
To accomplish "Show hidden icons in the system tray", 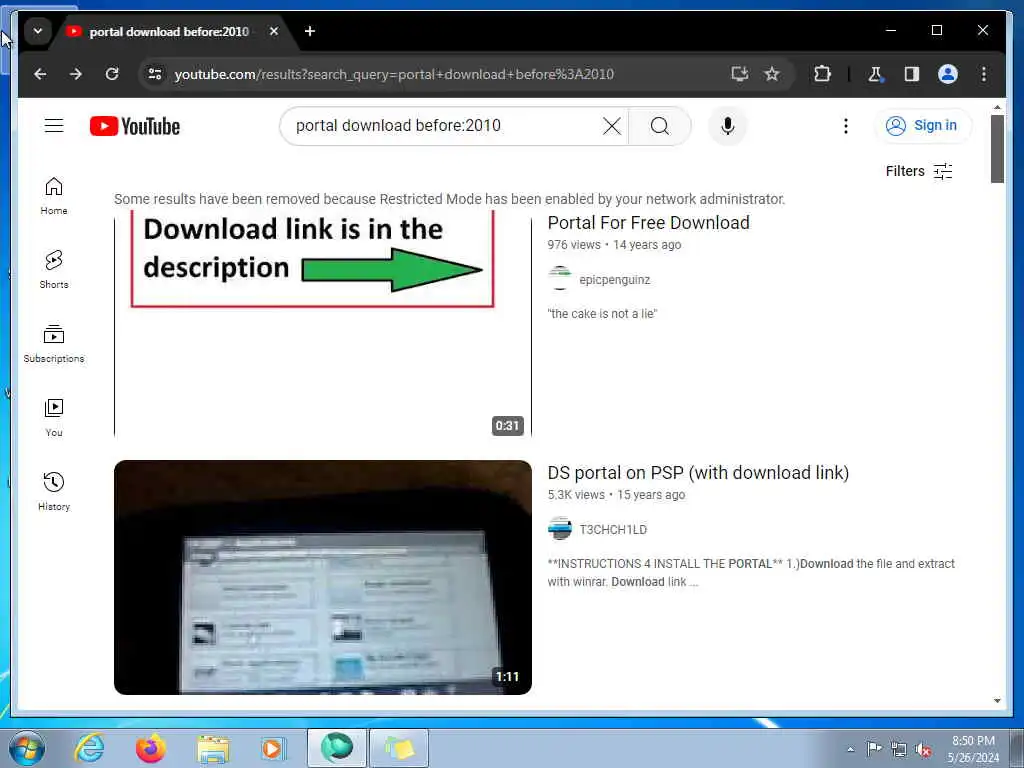I will pyautogui.click(x=850, y=749).
